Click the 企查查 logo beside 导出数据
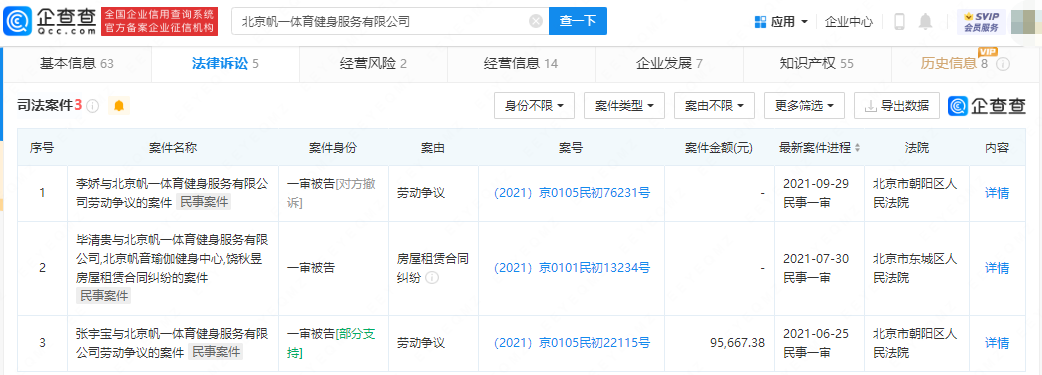This screenshot has width=1042, height=375. [987, 106]
